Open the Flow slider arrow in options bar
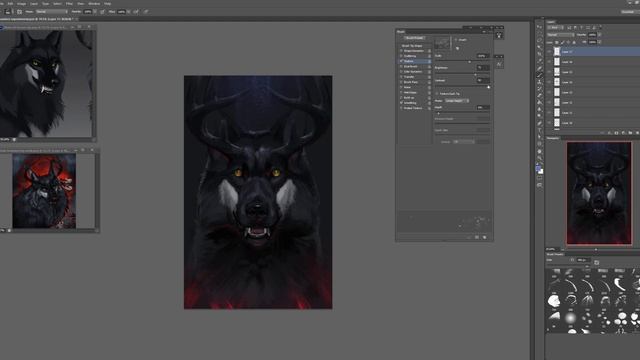 tap(129, 11)
